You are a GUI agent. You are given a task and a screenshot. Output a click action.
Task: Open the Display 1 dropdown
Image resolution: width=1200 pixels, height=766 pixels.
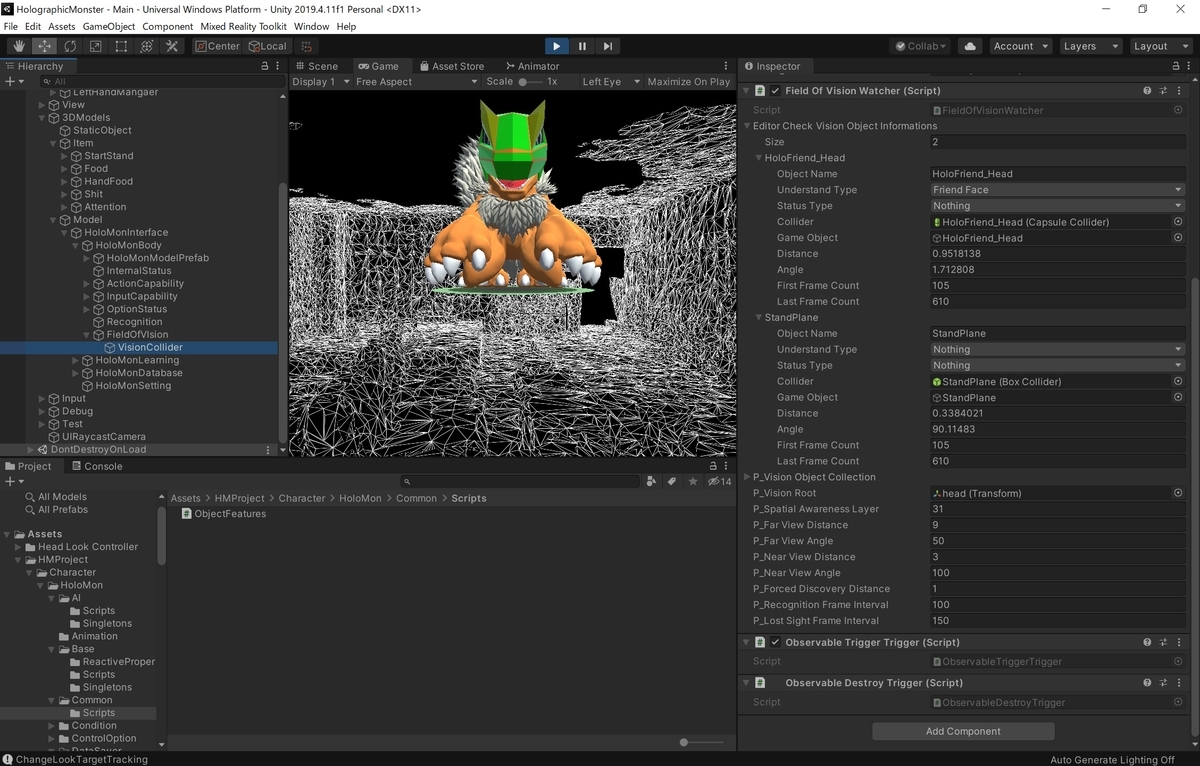click(320, 82)
